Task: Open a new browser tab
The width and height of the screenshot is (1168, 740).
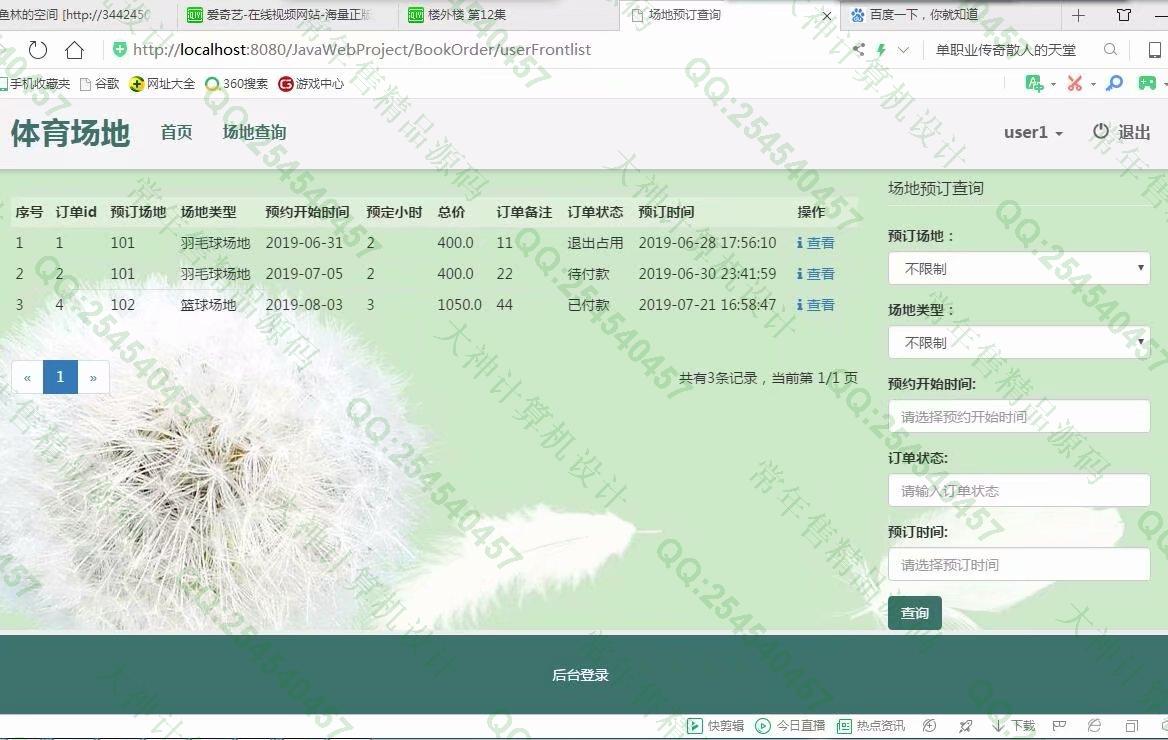Action: coord(1078,15)
